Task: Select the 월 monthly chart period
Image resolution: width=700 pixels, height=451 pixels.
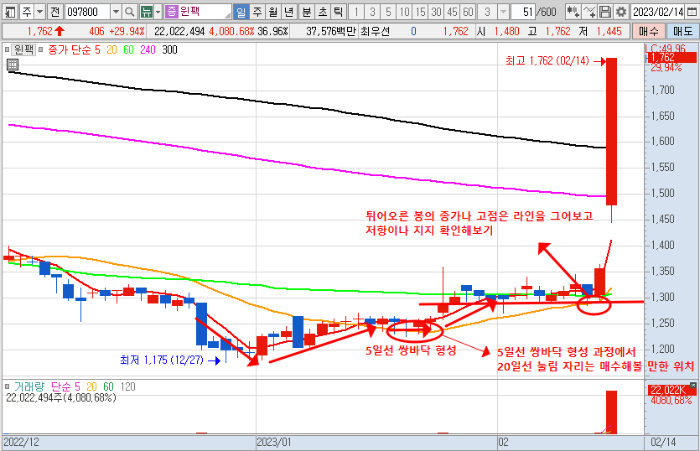Action: [273, 12]
